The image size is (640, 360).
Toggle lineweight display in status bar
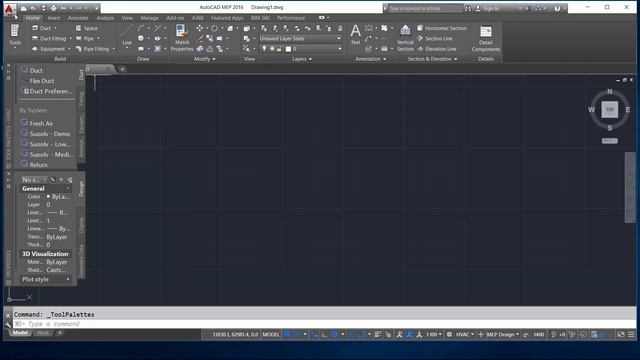[x=378, y=334]
